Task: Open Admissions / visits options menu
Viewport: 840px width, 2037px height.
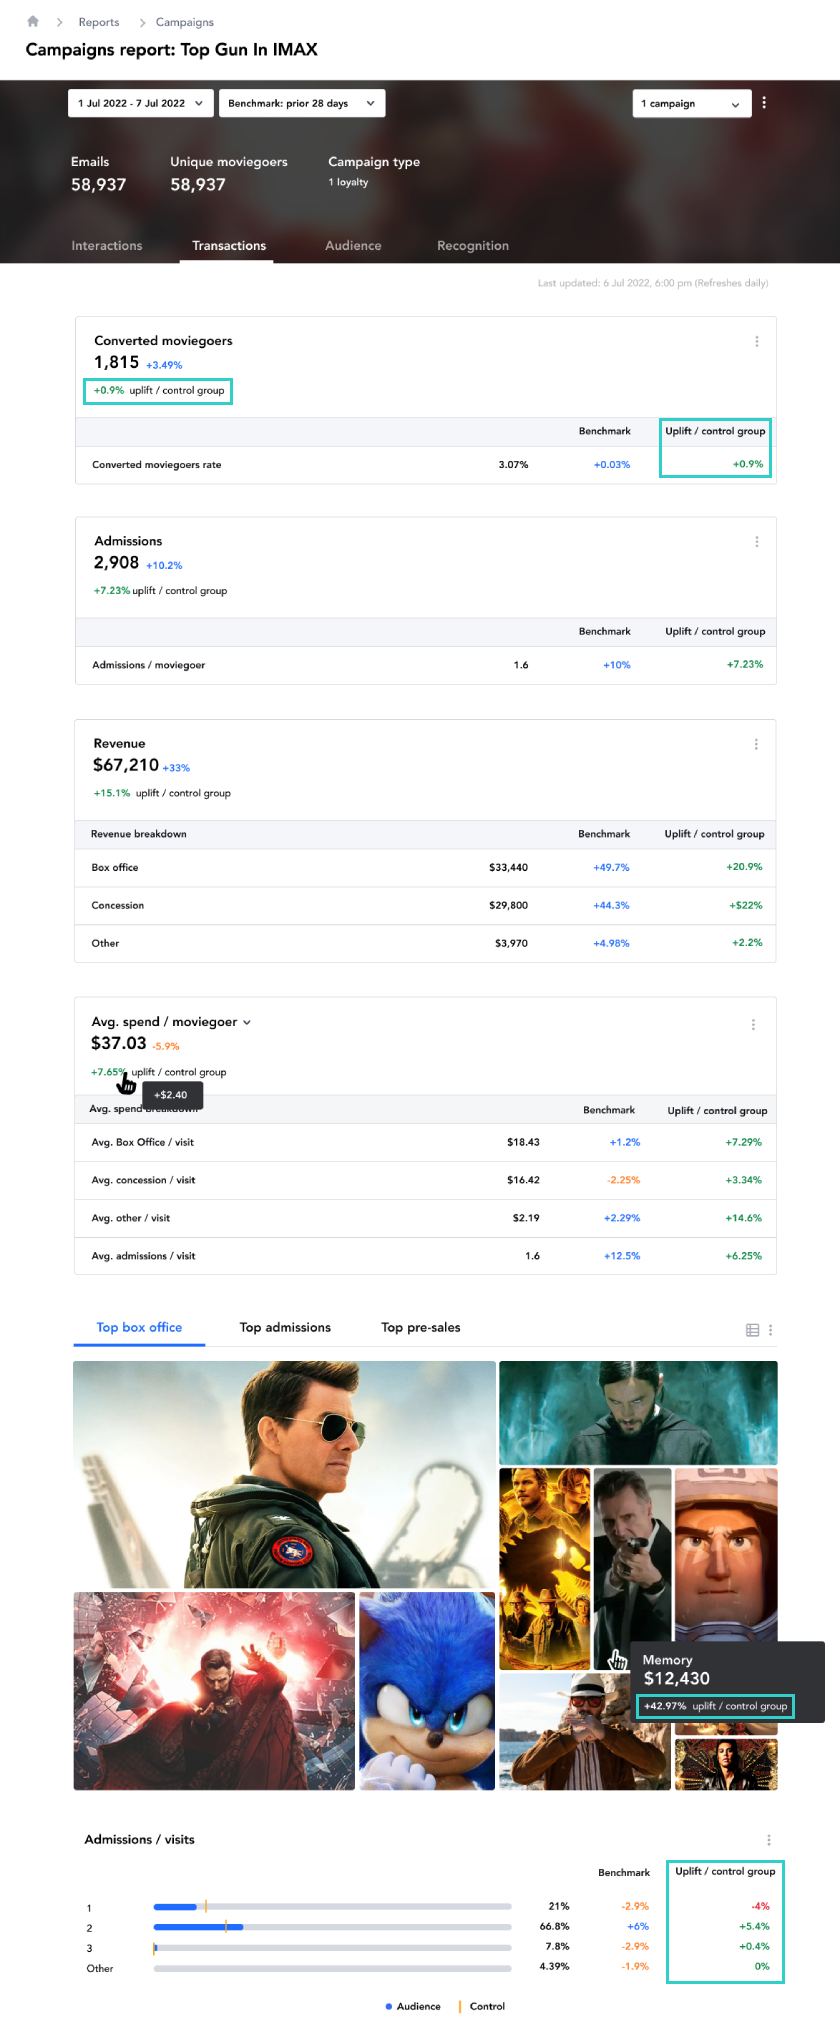Action: (768, 1840)
